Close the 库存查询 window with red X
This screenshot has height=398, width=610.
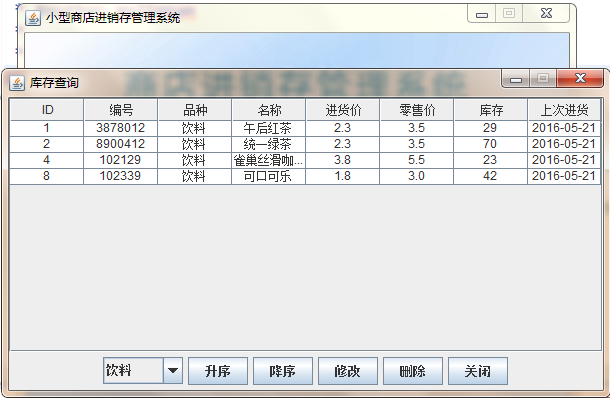[580, 79]
